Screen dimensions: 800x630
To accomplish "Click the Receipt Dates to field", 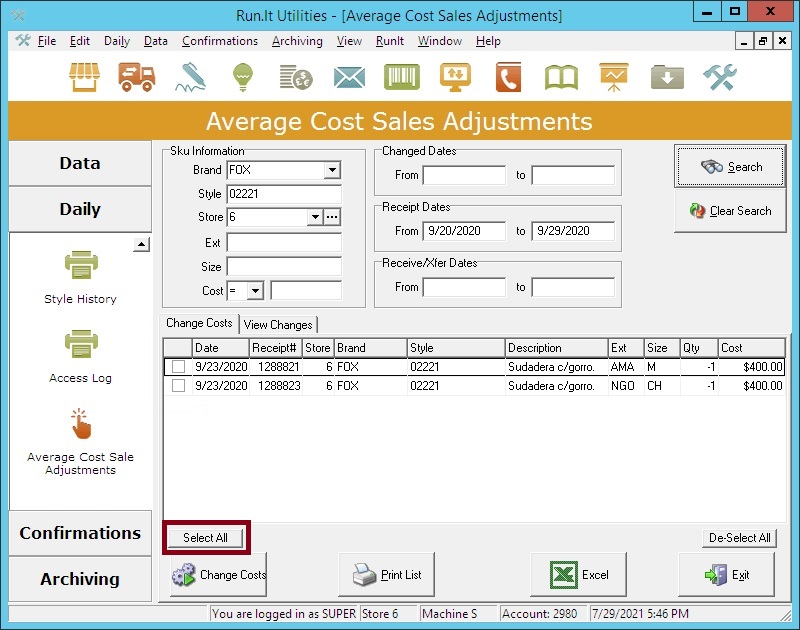I will (573, 231).
